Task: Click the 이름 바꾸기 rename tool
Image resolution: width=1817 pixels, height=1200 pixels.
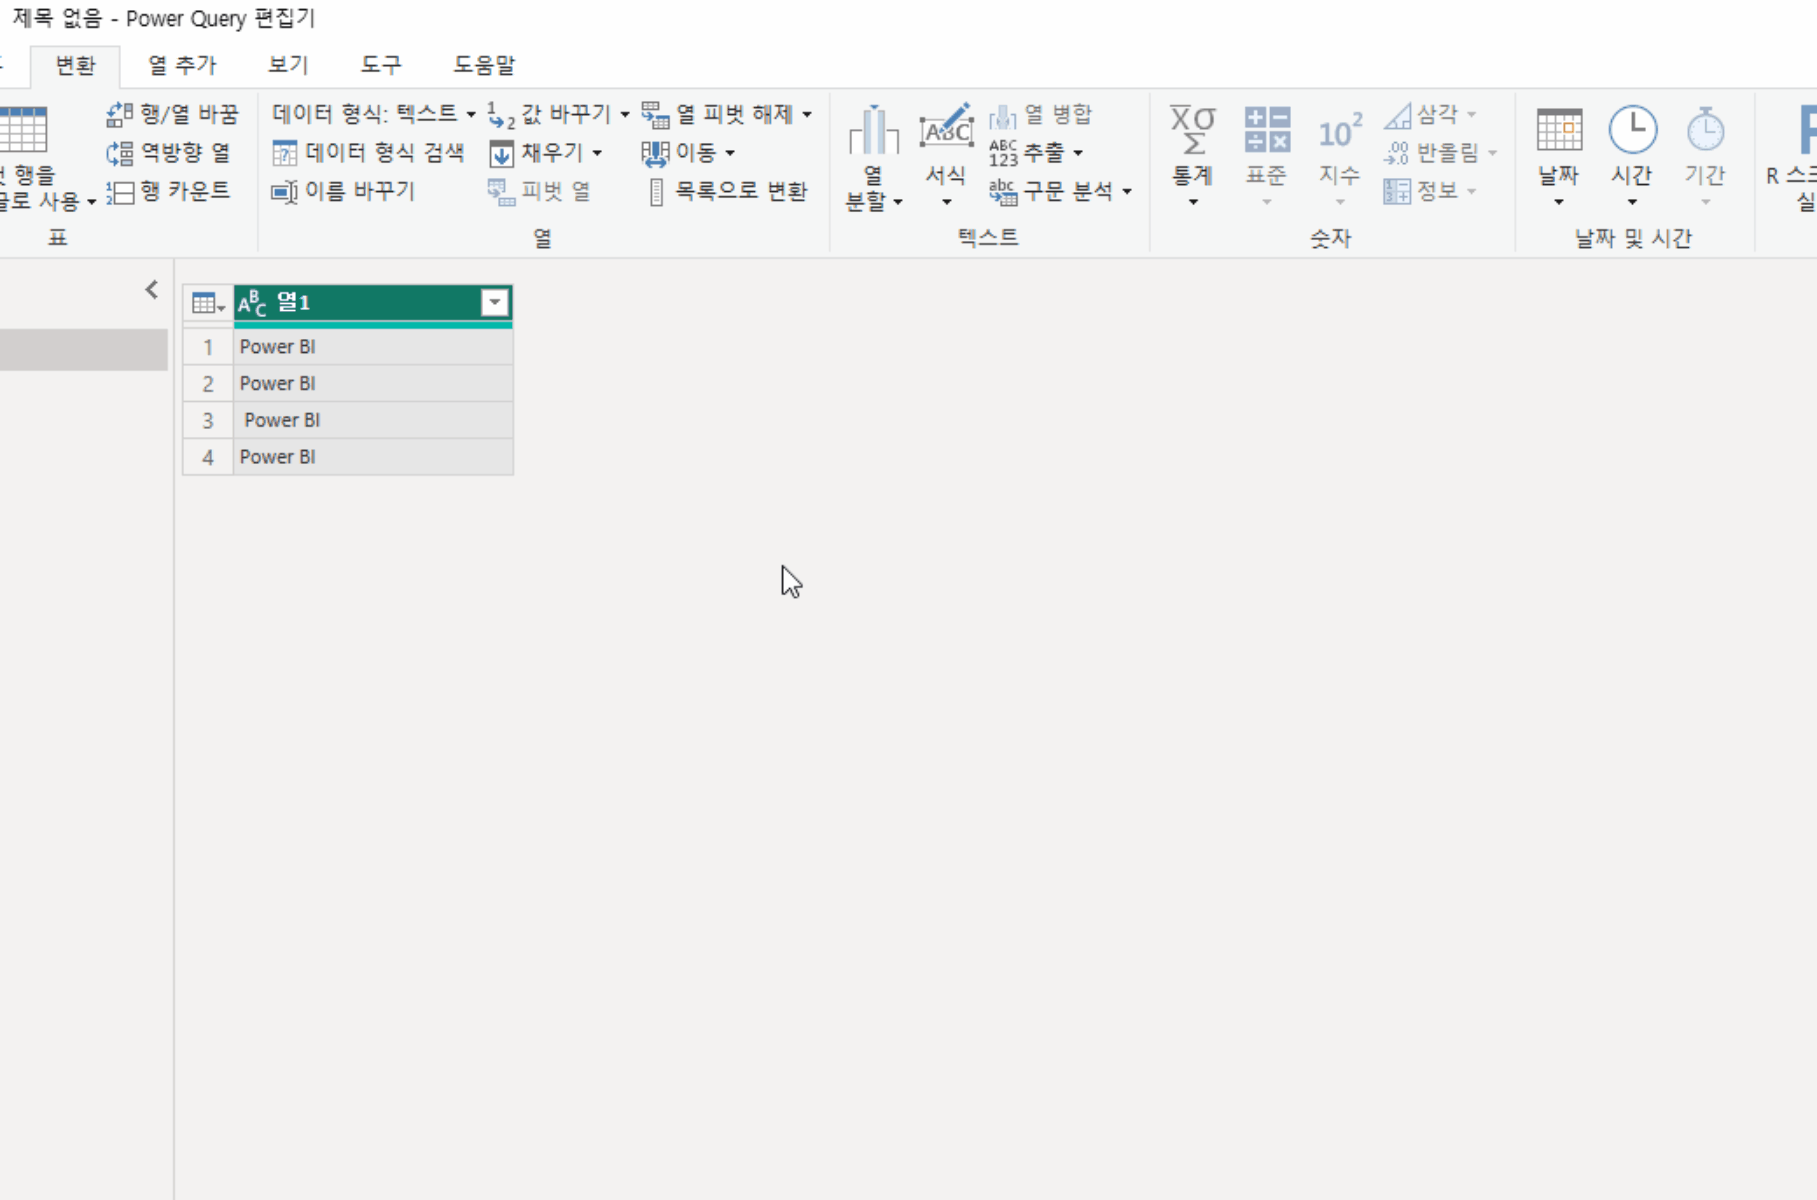Action: [x=343, y=191]
